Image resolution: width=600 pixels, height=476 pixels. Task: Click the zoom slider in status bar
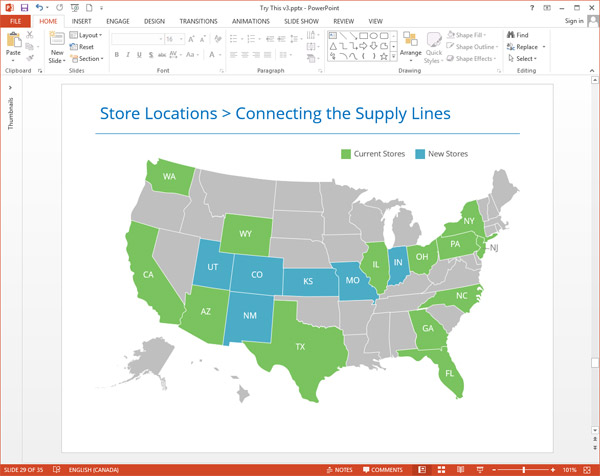click(523, 469)
